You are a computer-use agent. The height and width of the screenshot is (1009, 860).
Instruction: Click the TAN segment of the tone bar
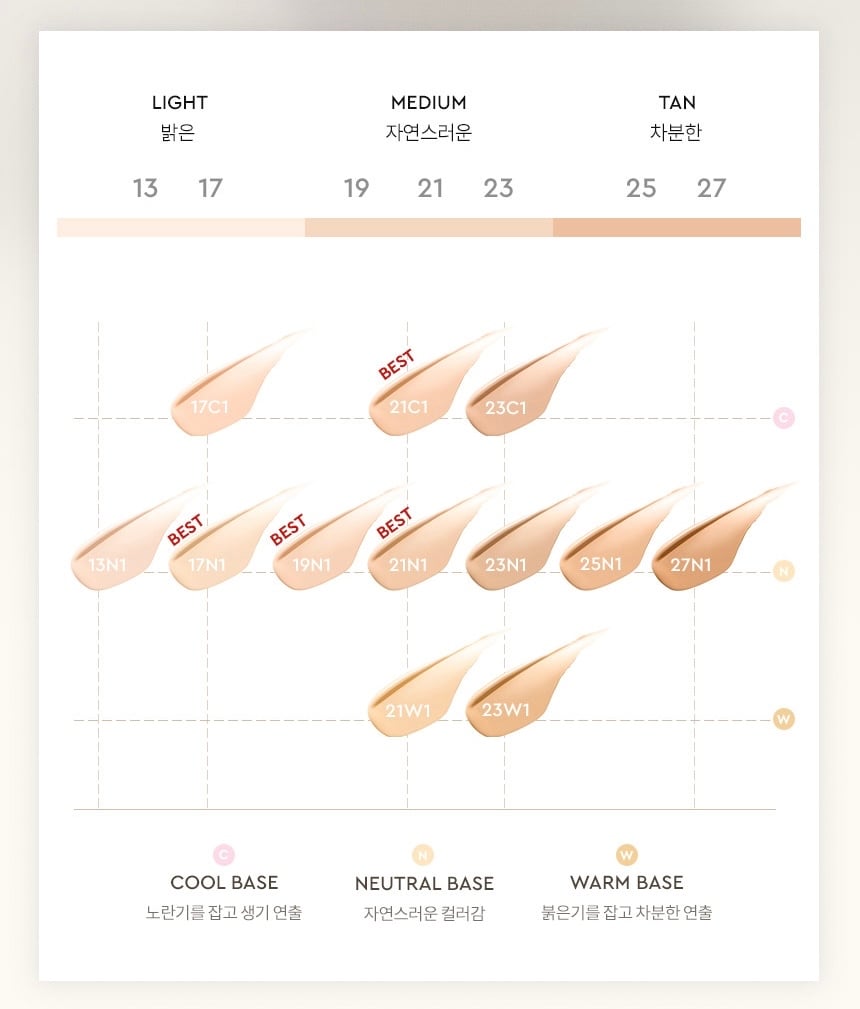(677, 227)
